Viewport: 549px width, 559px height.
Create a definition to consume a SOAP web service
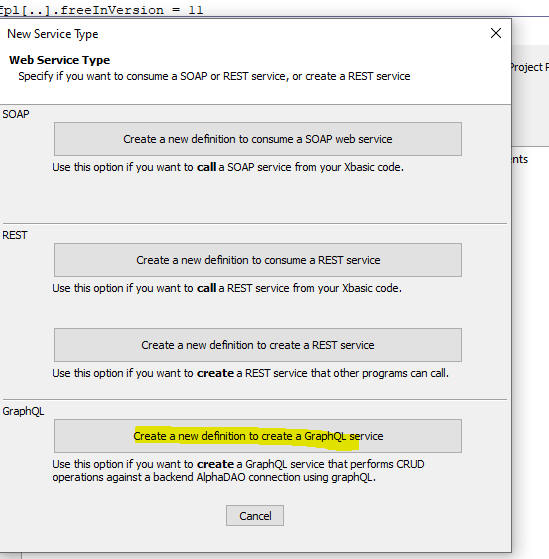tap(258, 139)
